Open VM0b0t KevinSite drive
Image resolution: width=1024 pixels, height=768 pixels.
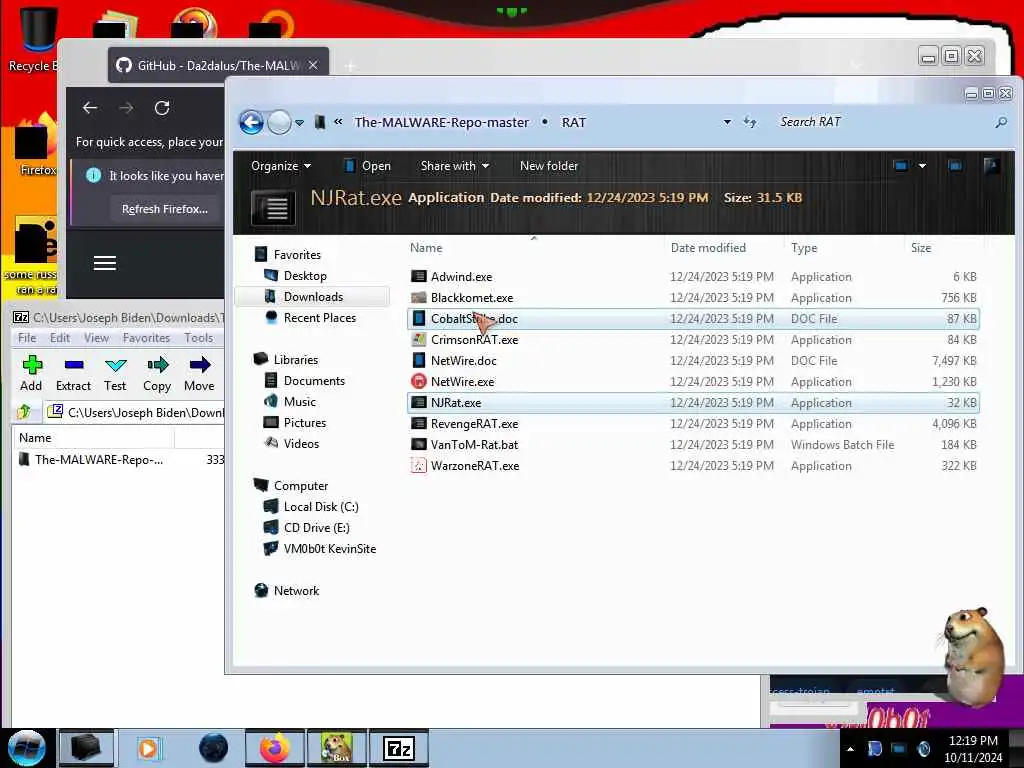click(329, 549)
